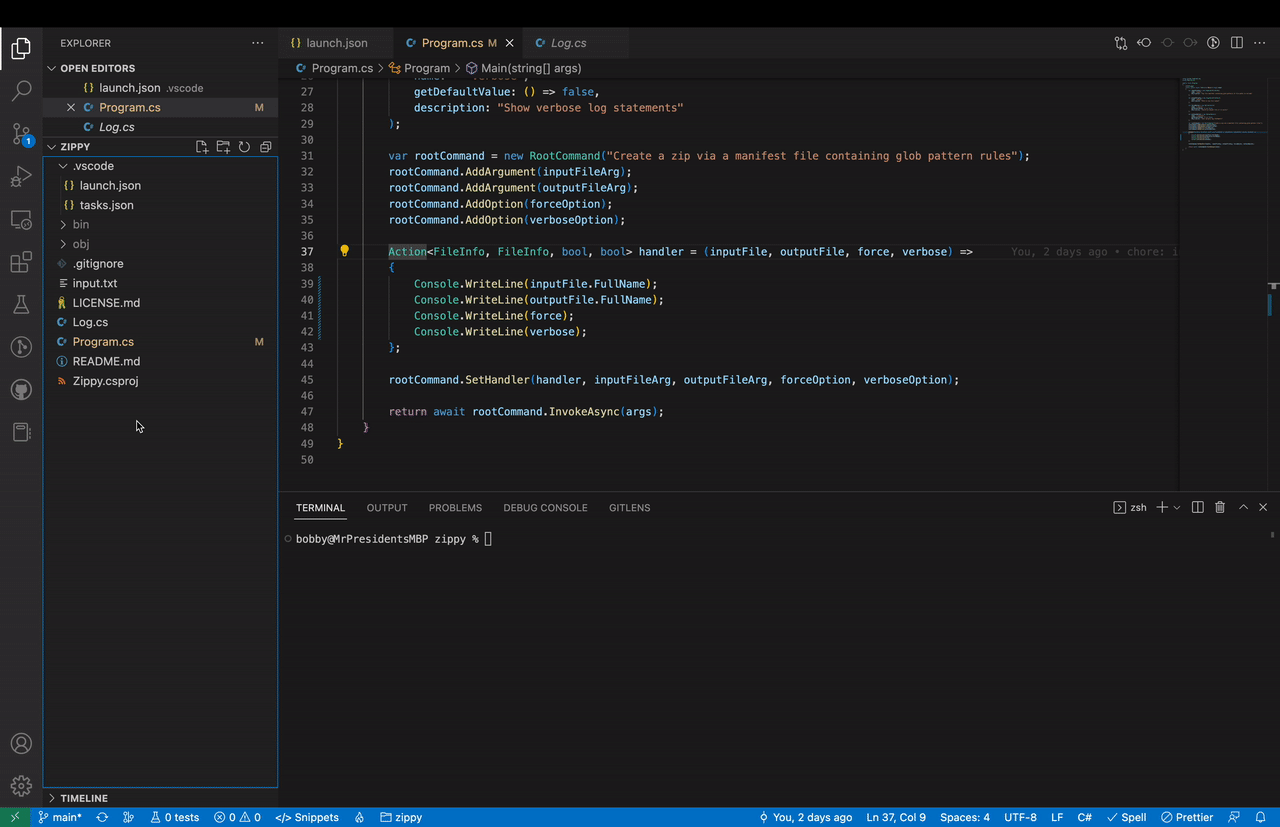Viewport: 1280px width, 827px height.
Task: Open the Extensions view
Action: tap(21, 261)
